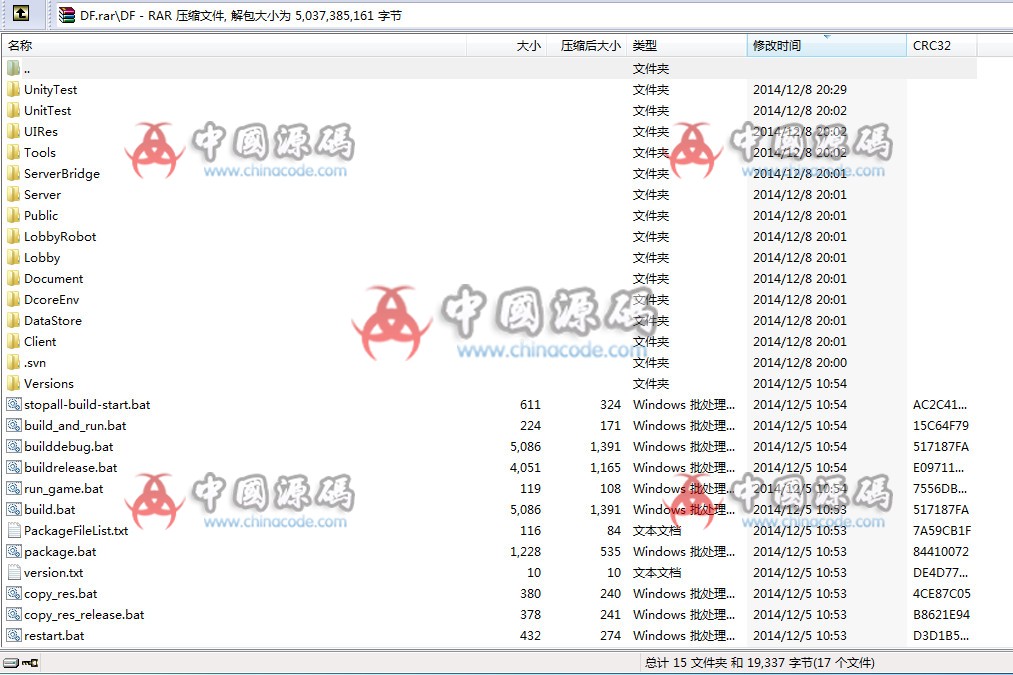Click CRC32 value 84410072
Screen dimensions: 1013x675
pyautogui.click(x=941, y=552)
